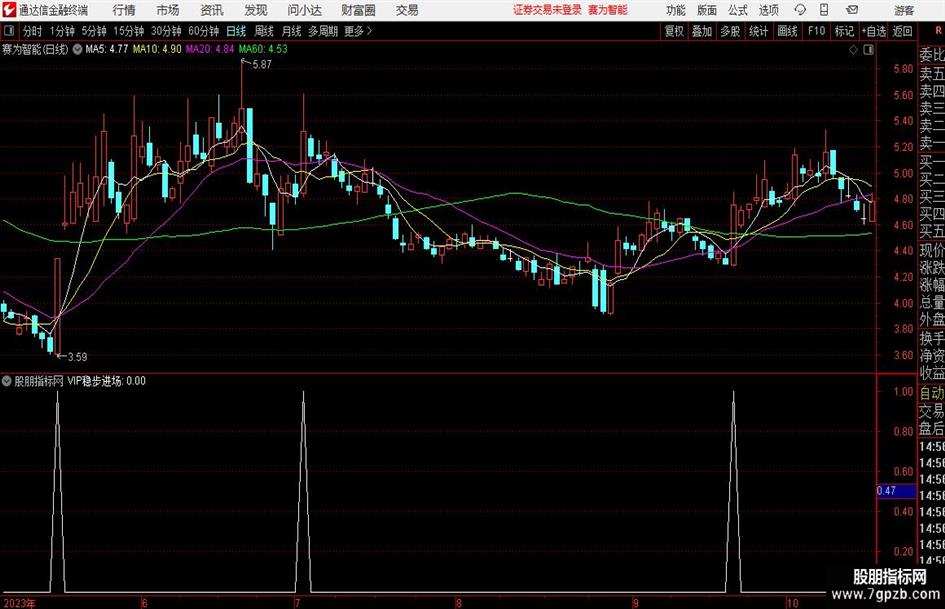
Task: Add stock with +自选 button
Action: 874,31
